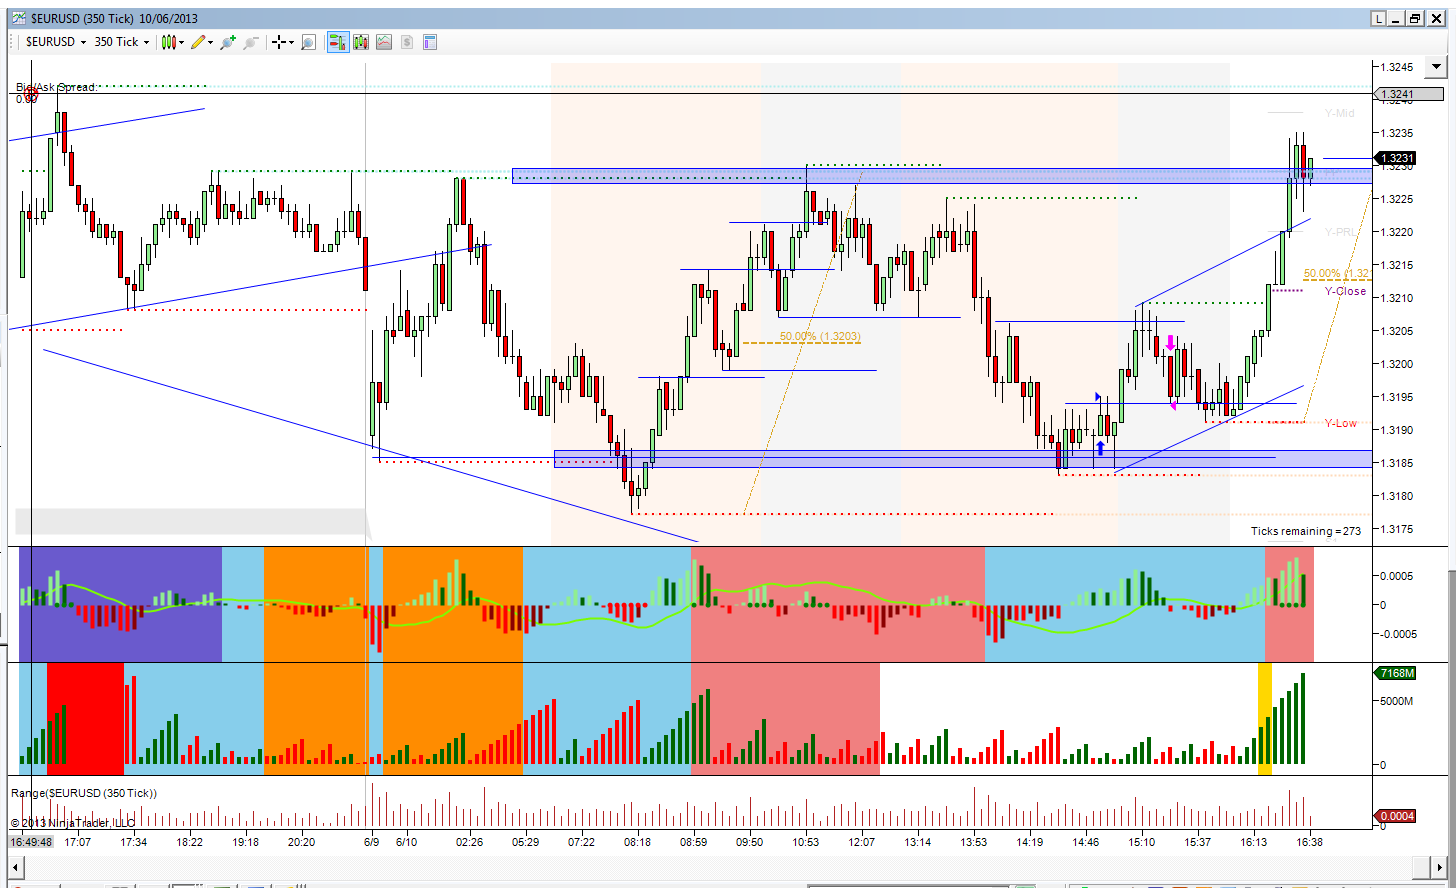Click the "Y-Mid" level label
Image resolution: width=1456 pixels, height=888 pixels.
pos(1340,113)
